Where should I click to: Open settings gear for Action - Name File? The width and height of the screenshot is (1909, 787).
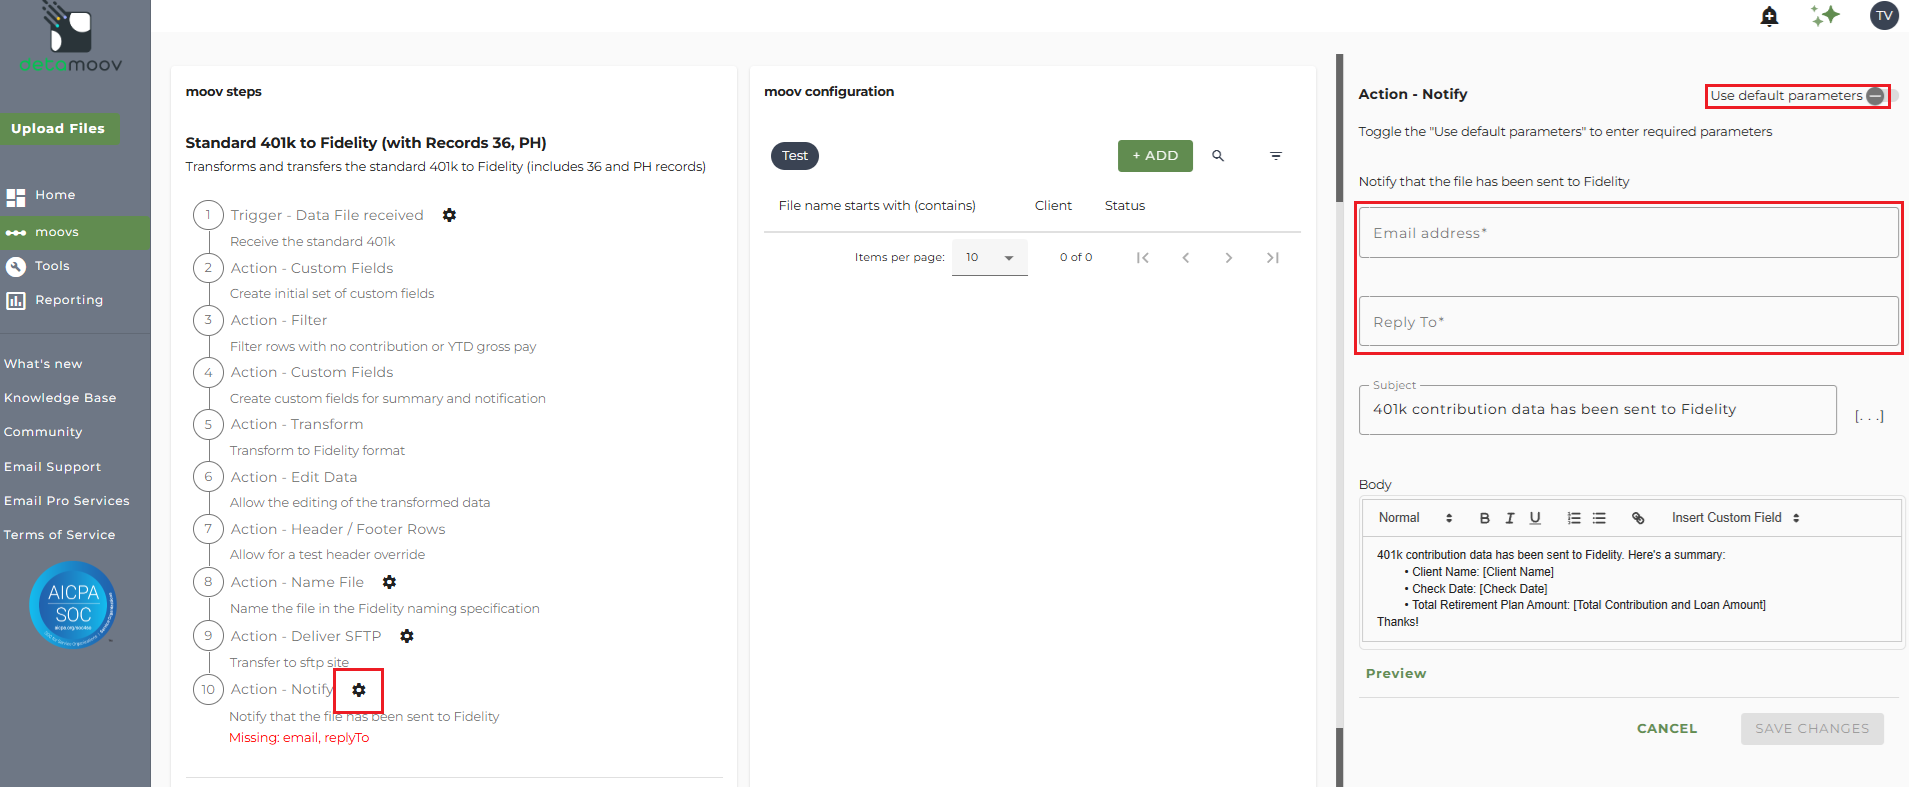tap(390, 582)
